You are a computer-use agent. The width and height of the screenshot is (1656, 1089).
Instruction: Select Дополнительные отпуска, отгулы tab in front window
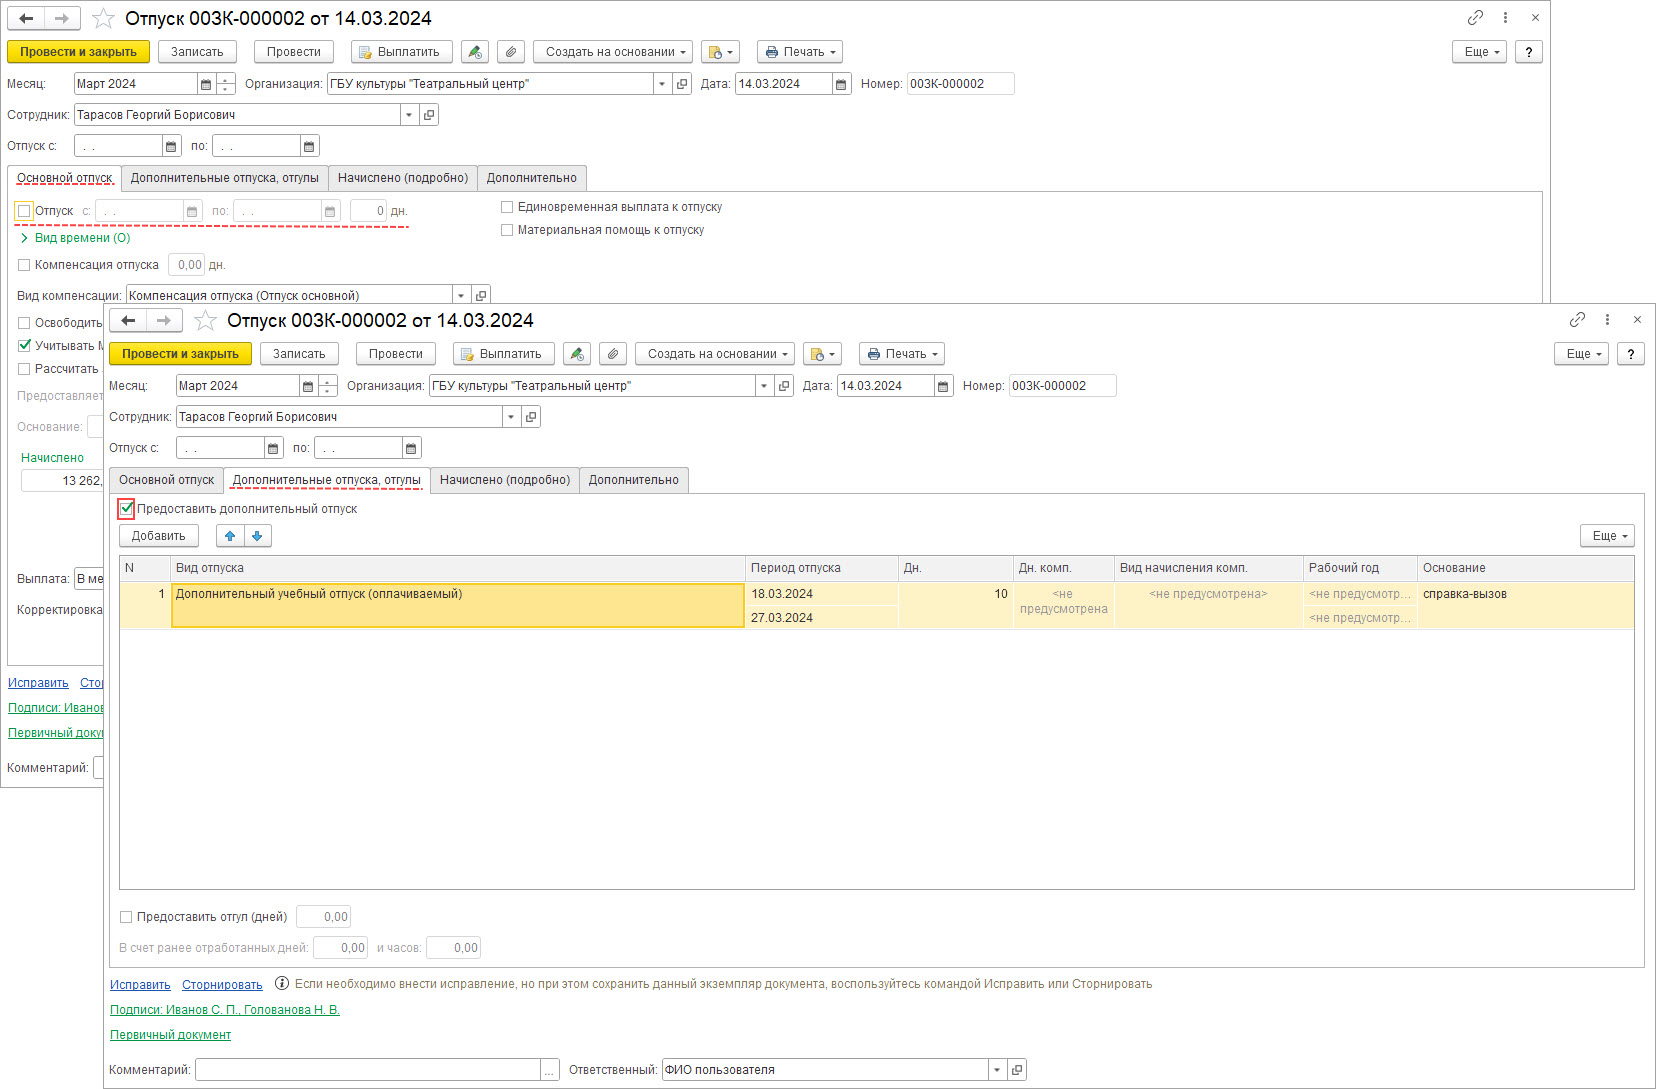(326, 480)
